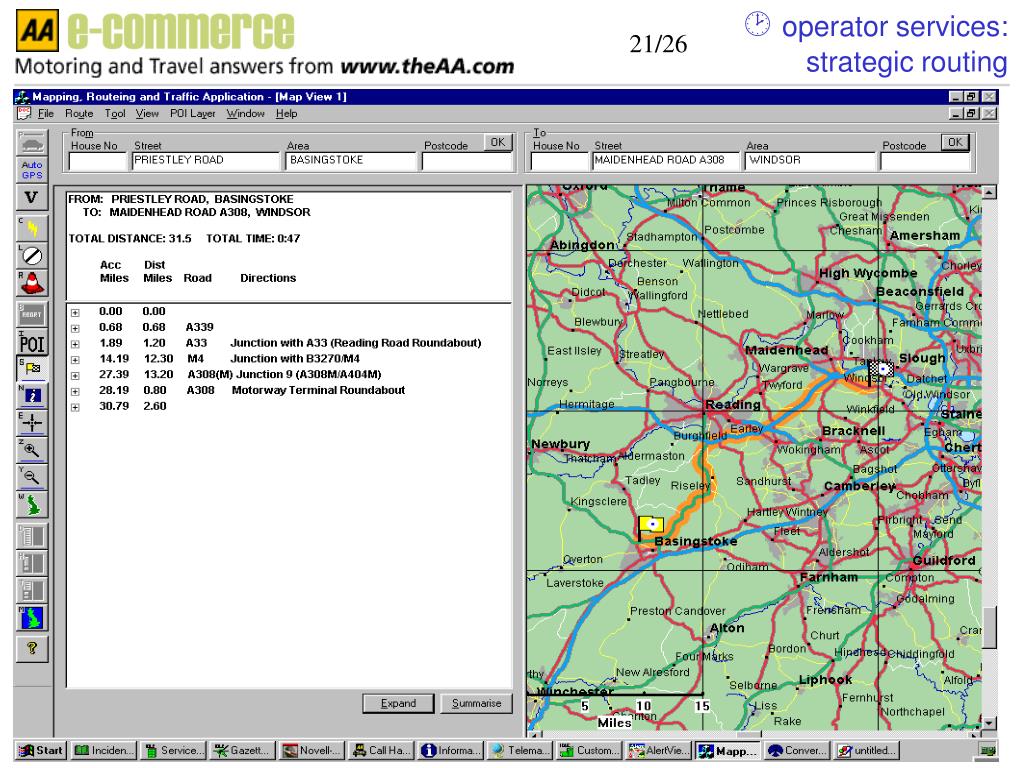Open the Window menu

pos(246,114)
